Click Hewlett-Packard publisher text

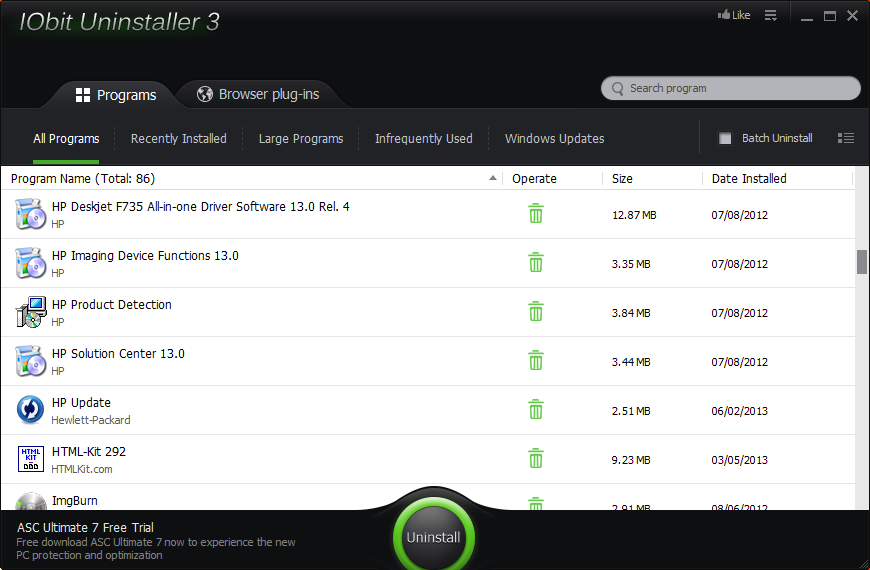91,420
